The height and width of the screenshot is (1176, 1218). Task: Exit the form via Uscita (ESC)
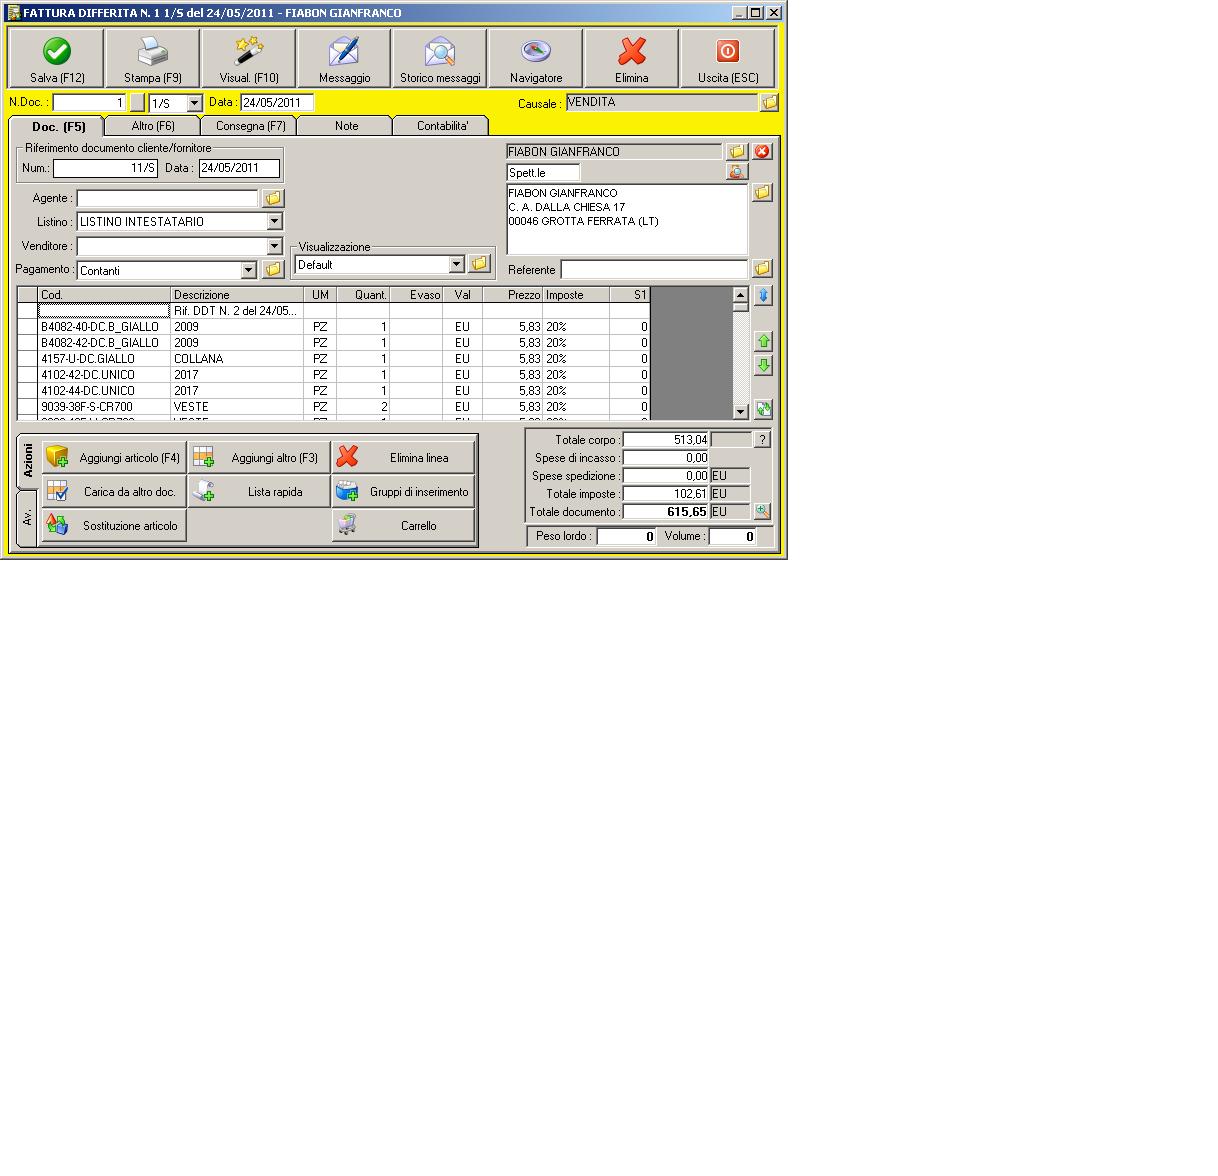tap(727, 58)
